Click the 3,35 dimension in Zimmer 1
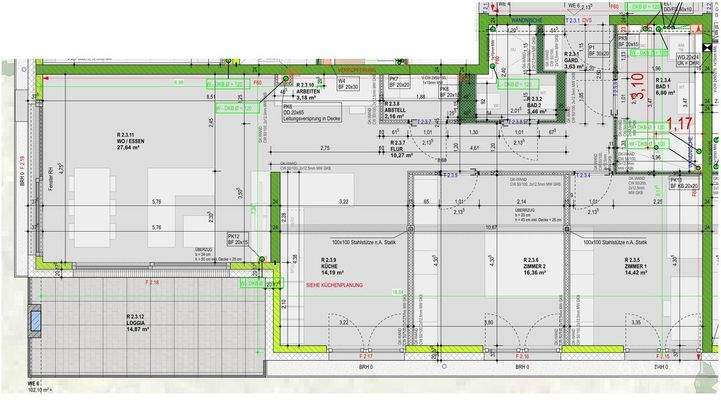The width and height of the screenshot is (721, 400). pyautogui.click(x=636, y=323)
